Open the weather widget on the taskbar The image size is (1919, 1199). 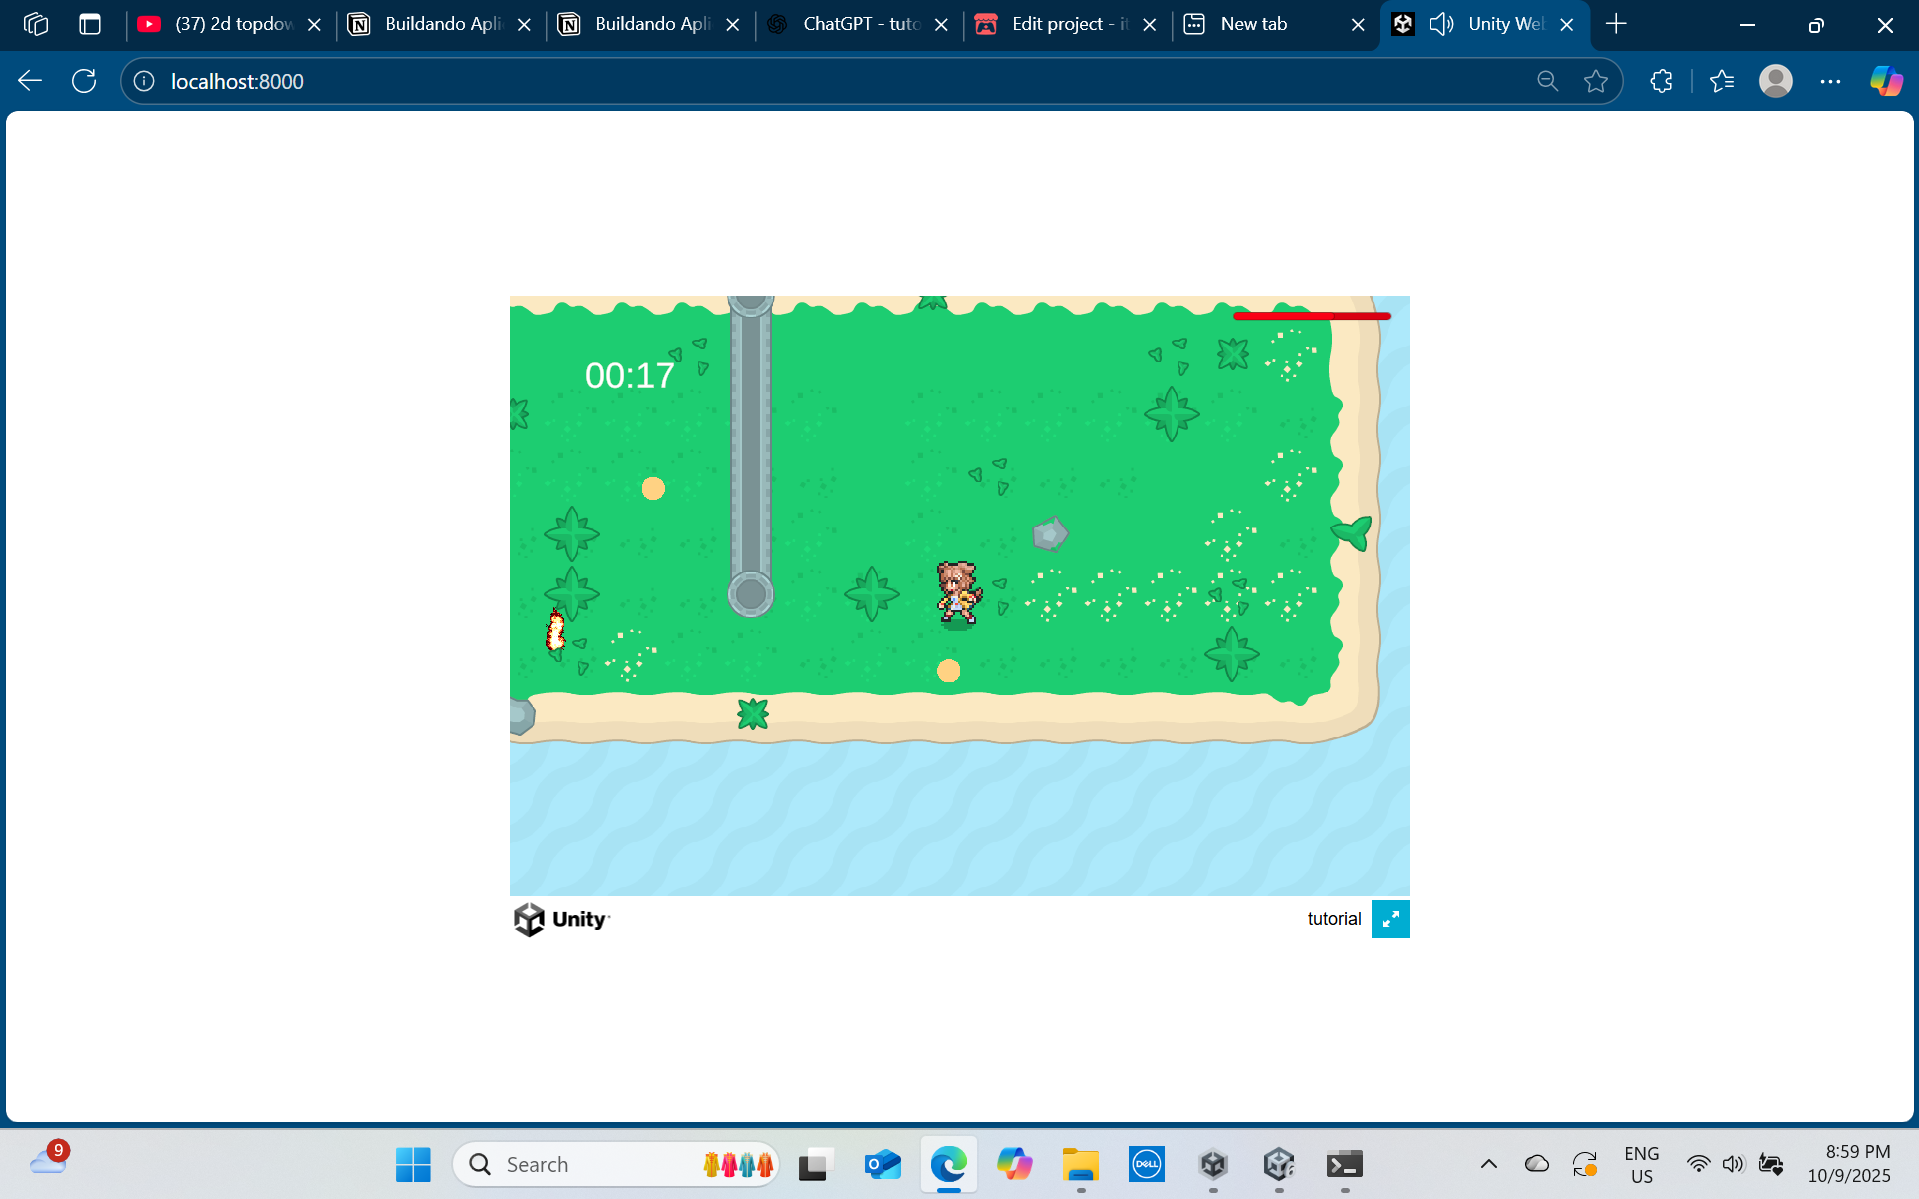48,1160
